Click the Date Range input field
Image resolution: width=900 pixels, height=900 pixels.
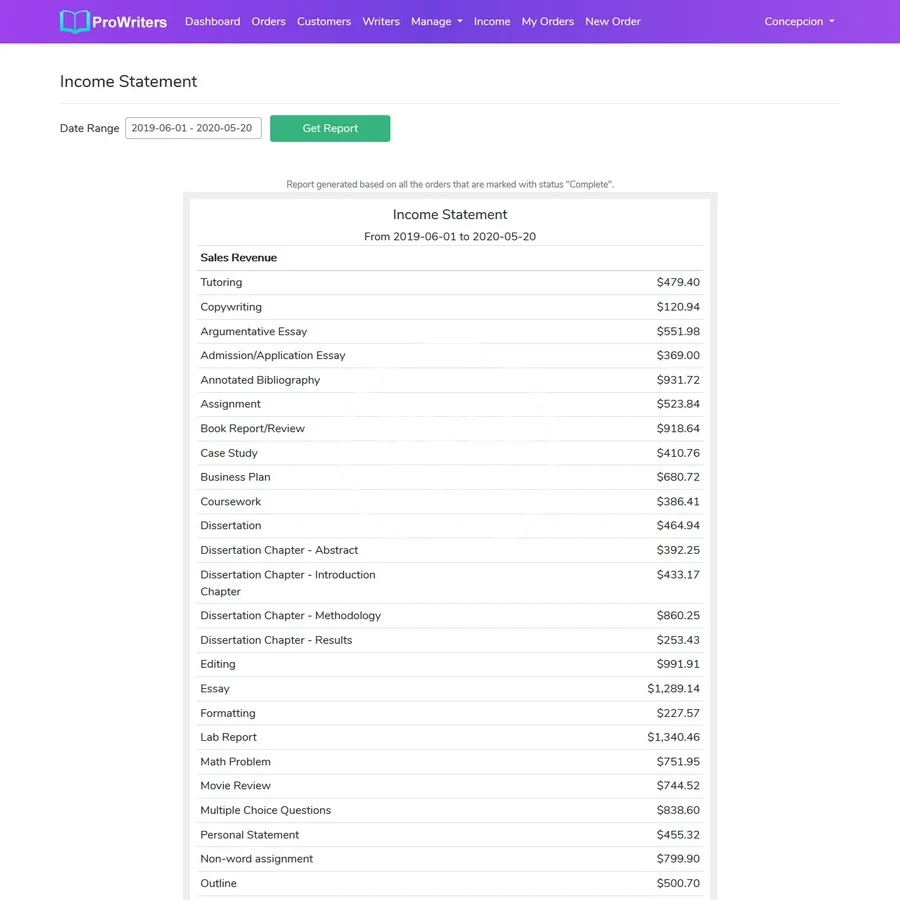(193, 128)
